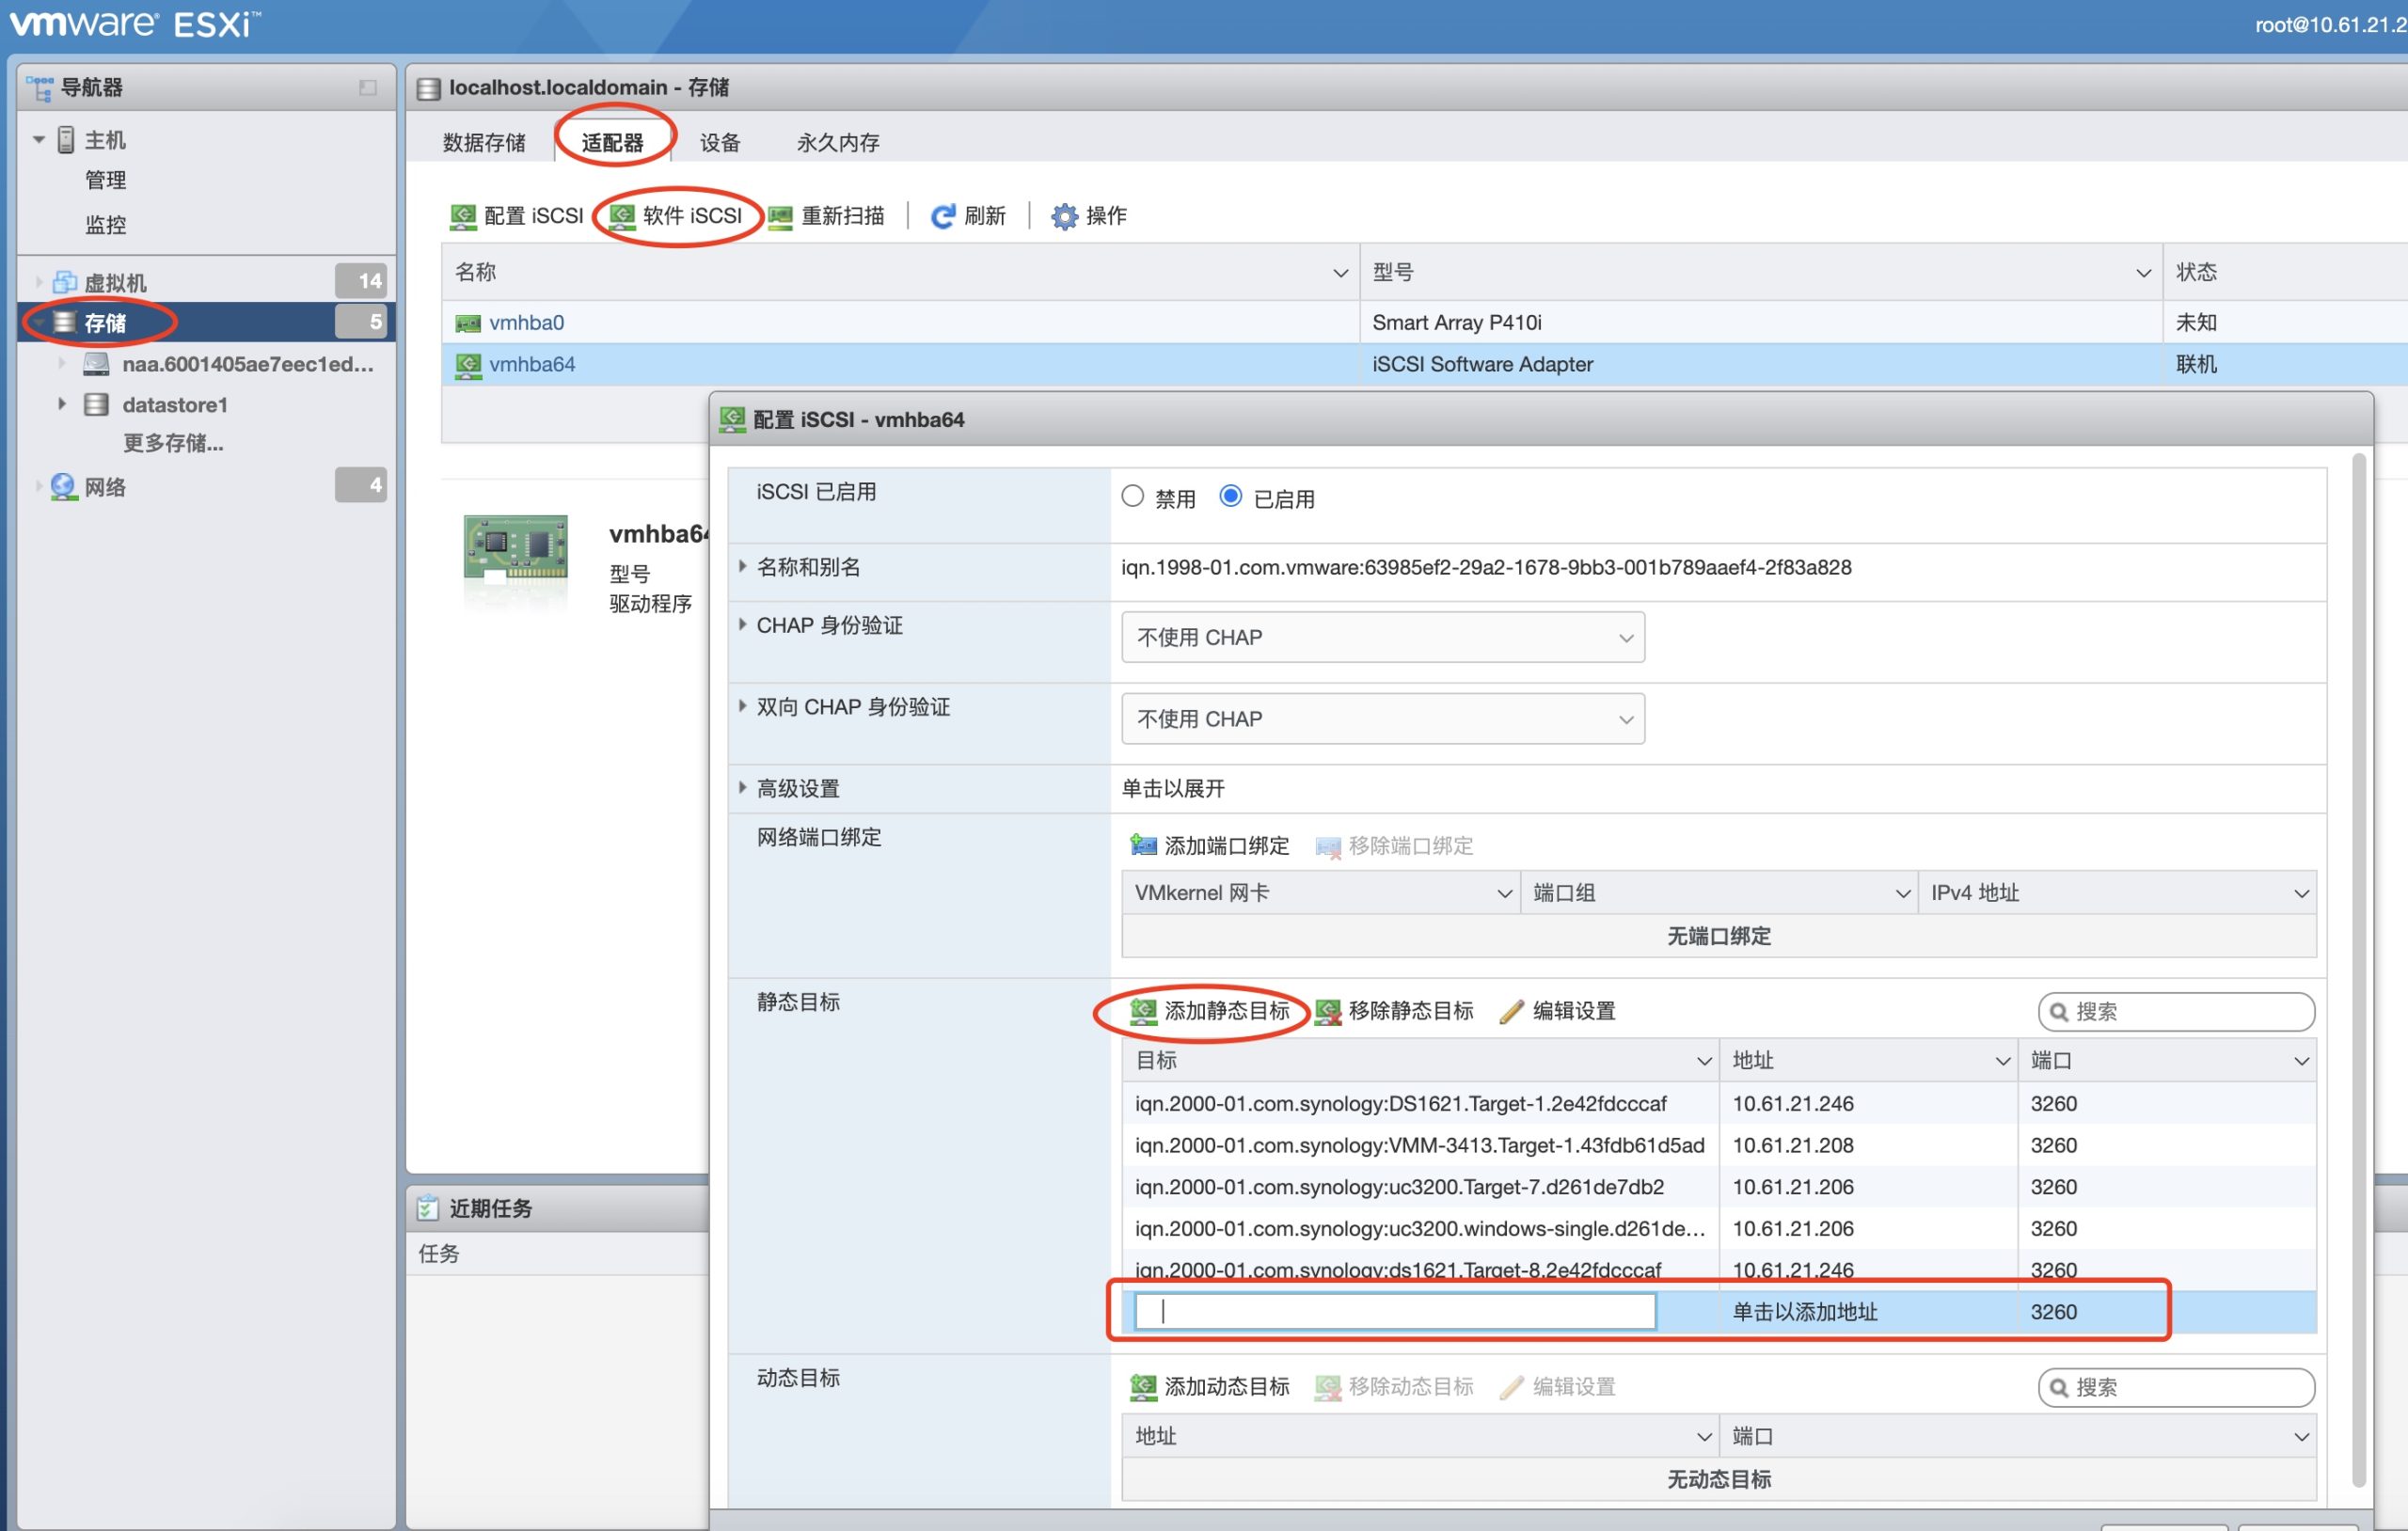Click the Network (网络) globe icon
This screenshot has height=1531, width=2408.
64,487
